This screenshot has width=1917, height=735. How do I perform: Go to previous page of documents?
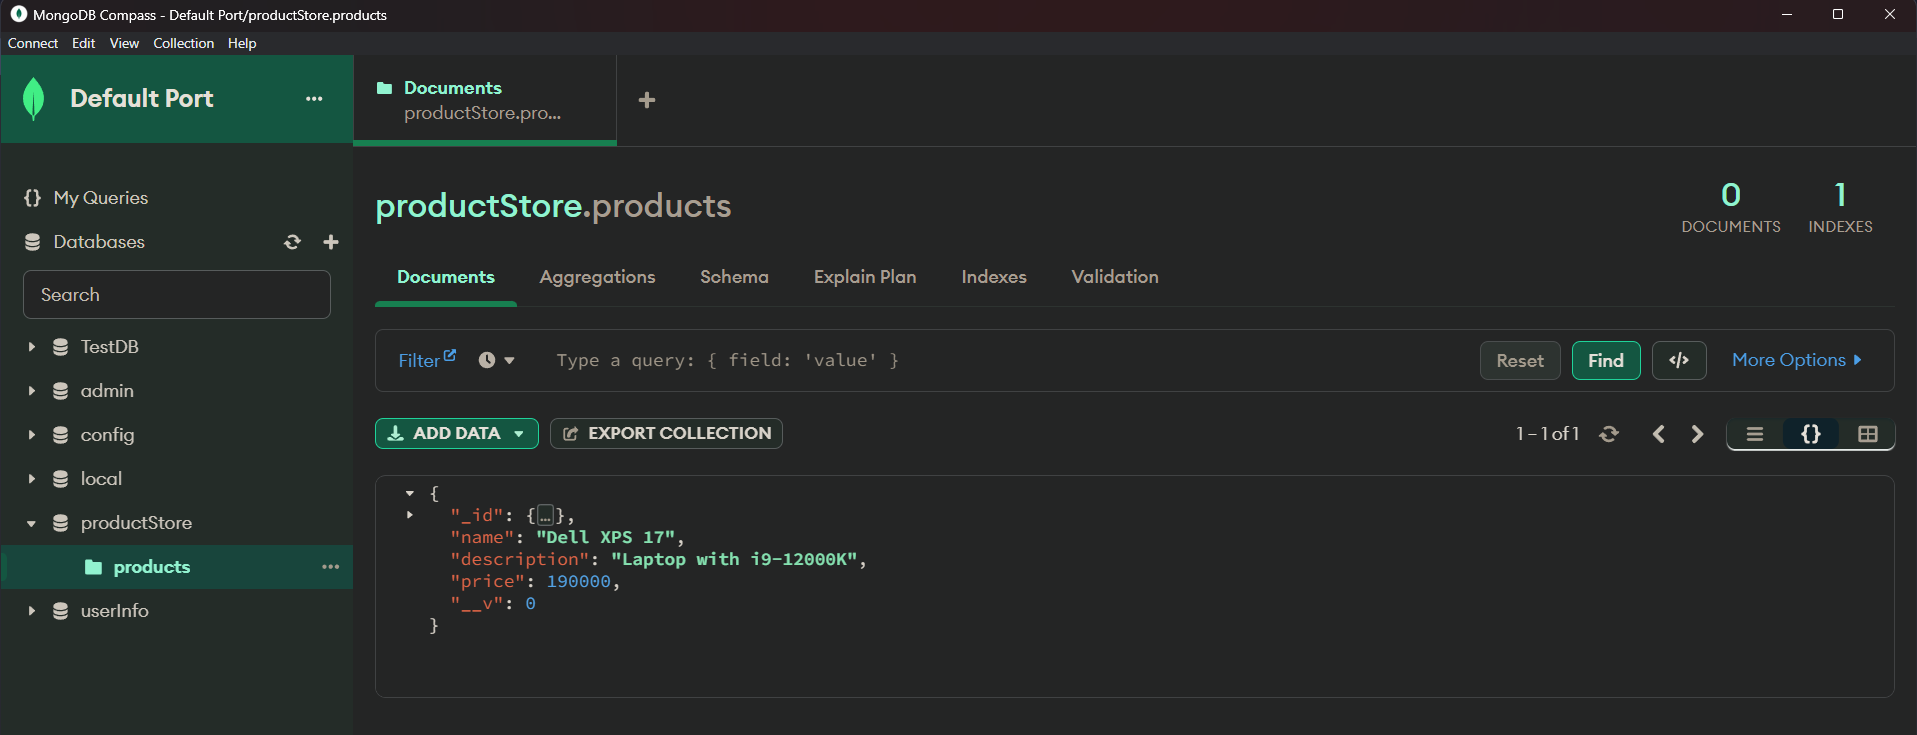pyautogui.click(x=1659, y=434)
